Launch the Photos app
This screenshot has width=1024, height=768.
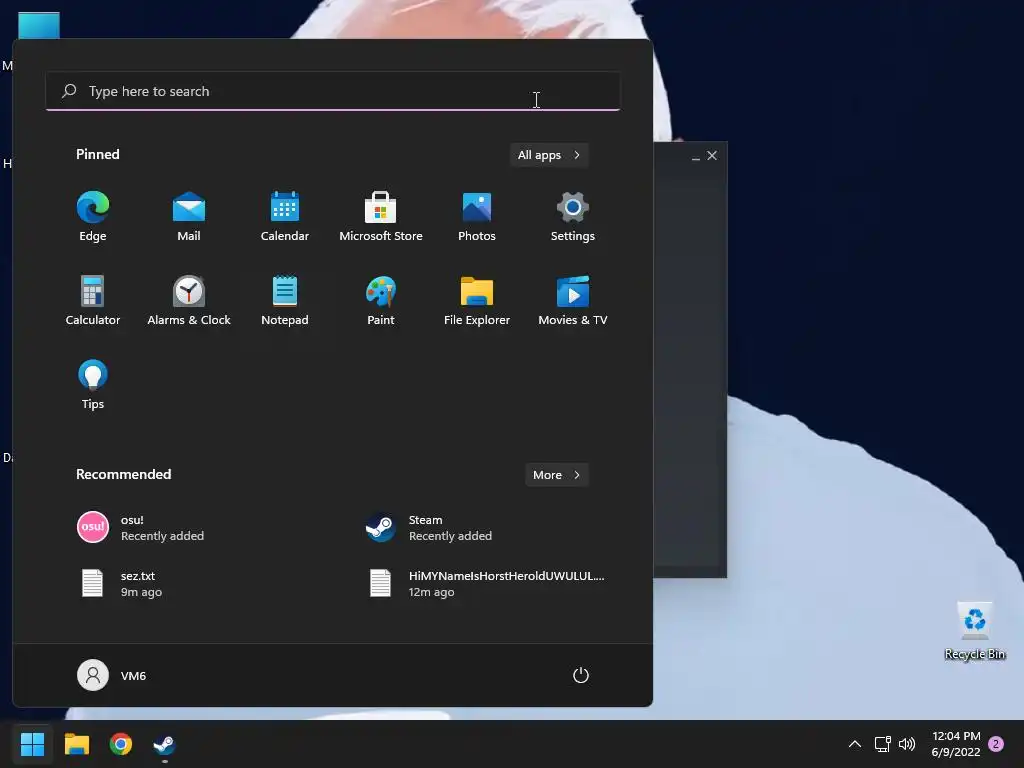pos(477,216)
